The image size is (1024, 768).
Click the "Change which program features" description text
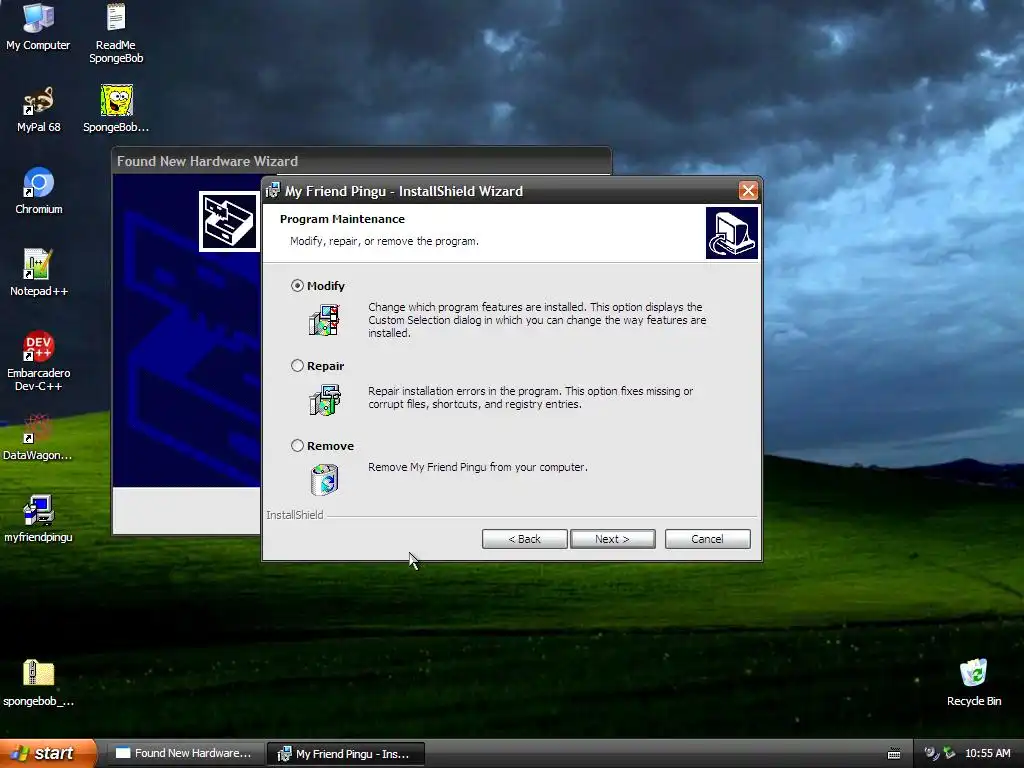[537, 320]
